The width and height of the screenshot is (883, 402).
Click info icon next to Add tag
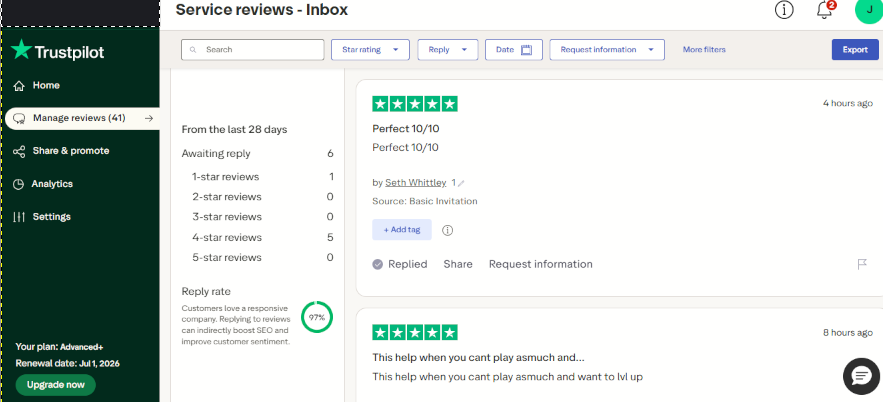(448, 230)
